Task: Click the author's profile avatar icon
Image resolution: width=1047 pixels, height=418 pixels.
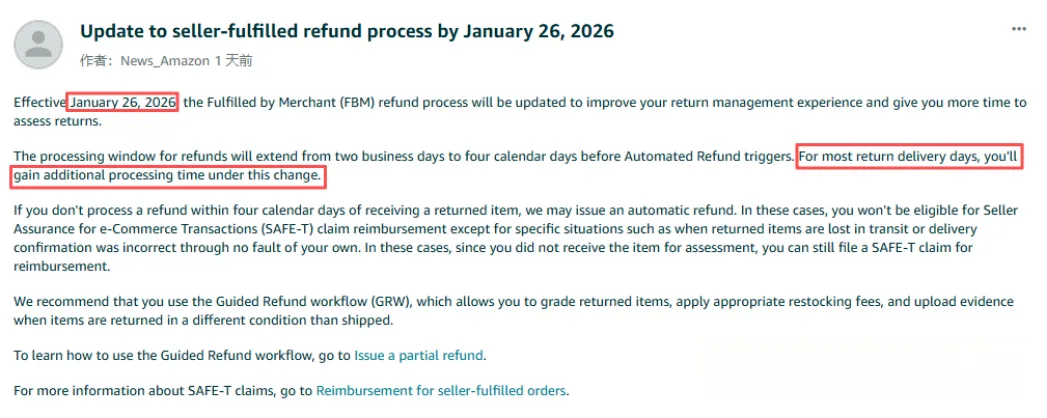Action: click(39, 43)
